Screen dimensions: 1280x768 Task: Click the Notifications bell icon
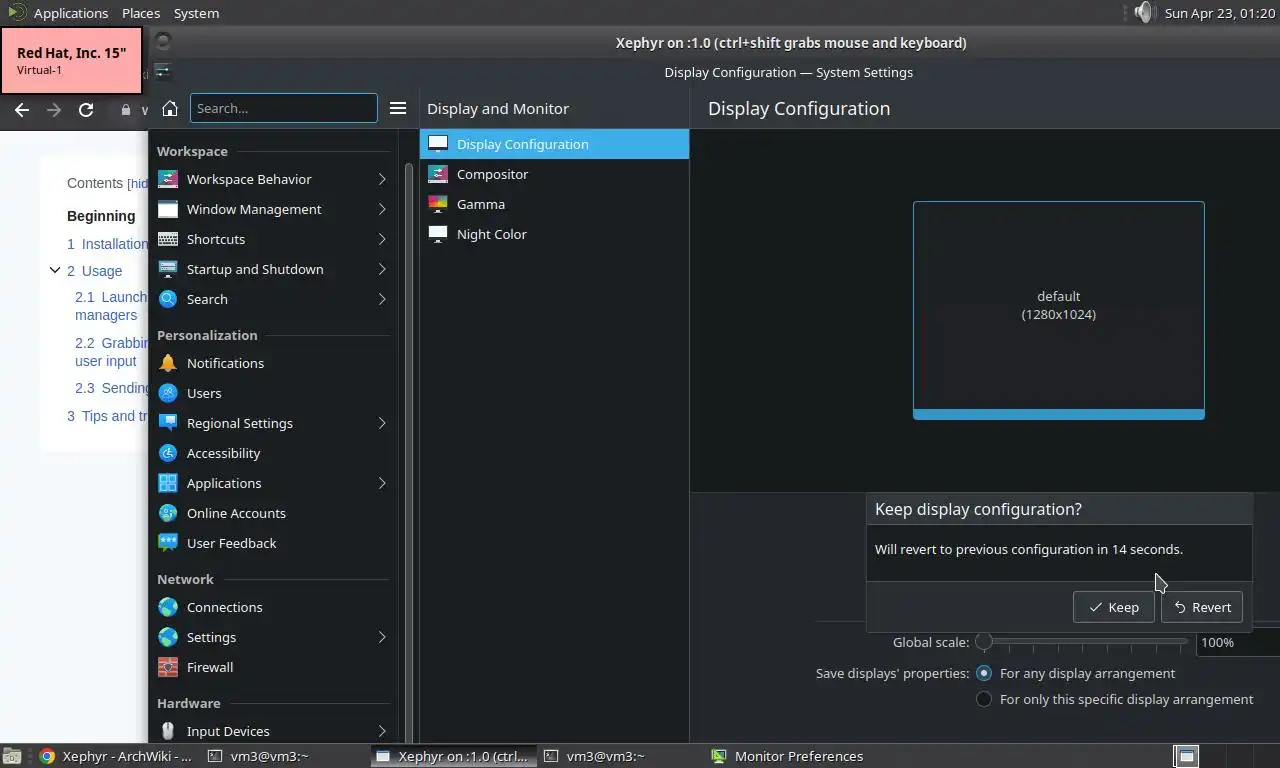click(168, 363)
